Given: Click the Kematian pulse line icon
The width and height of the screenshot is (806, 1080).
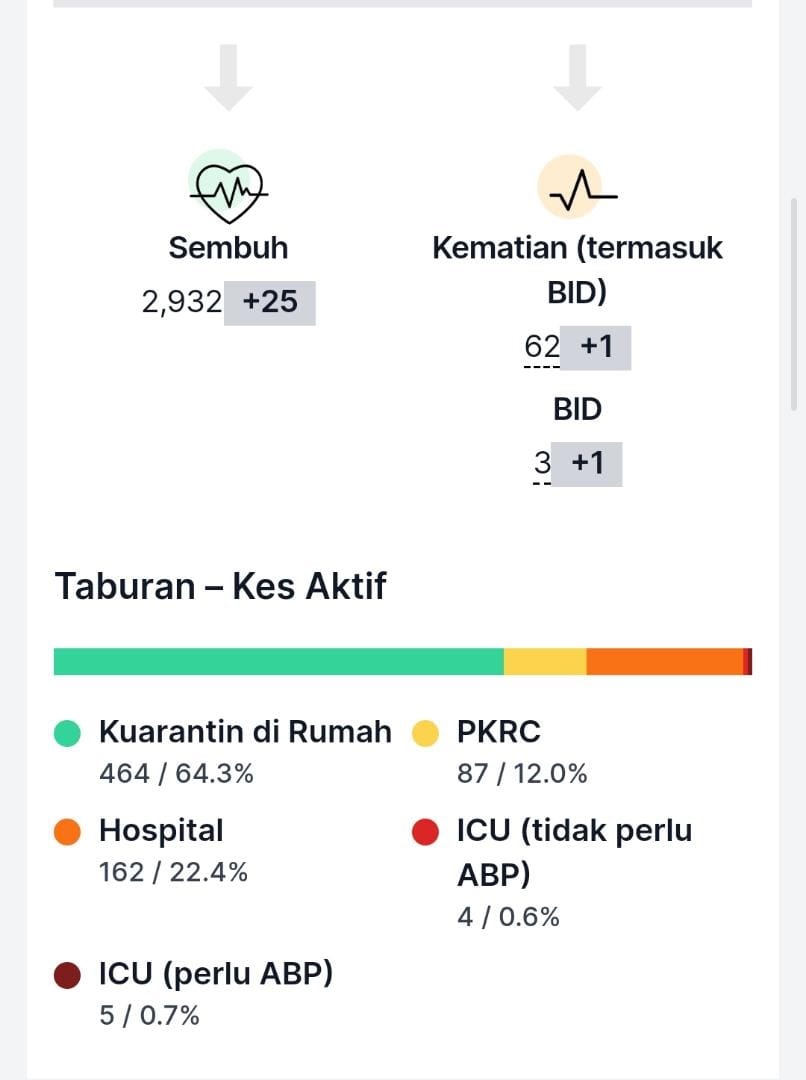Looking at the screenshot, I should coord(577,187).
